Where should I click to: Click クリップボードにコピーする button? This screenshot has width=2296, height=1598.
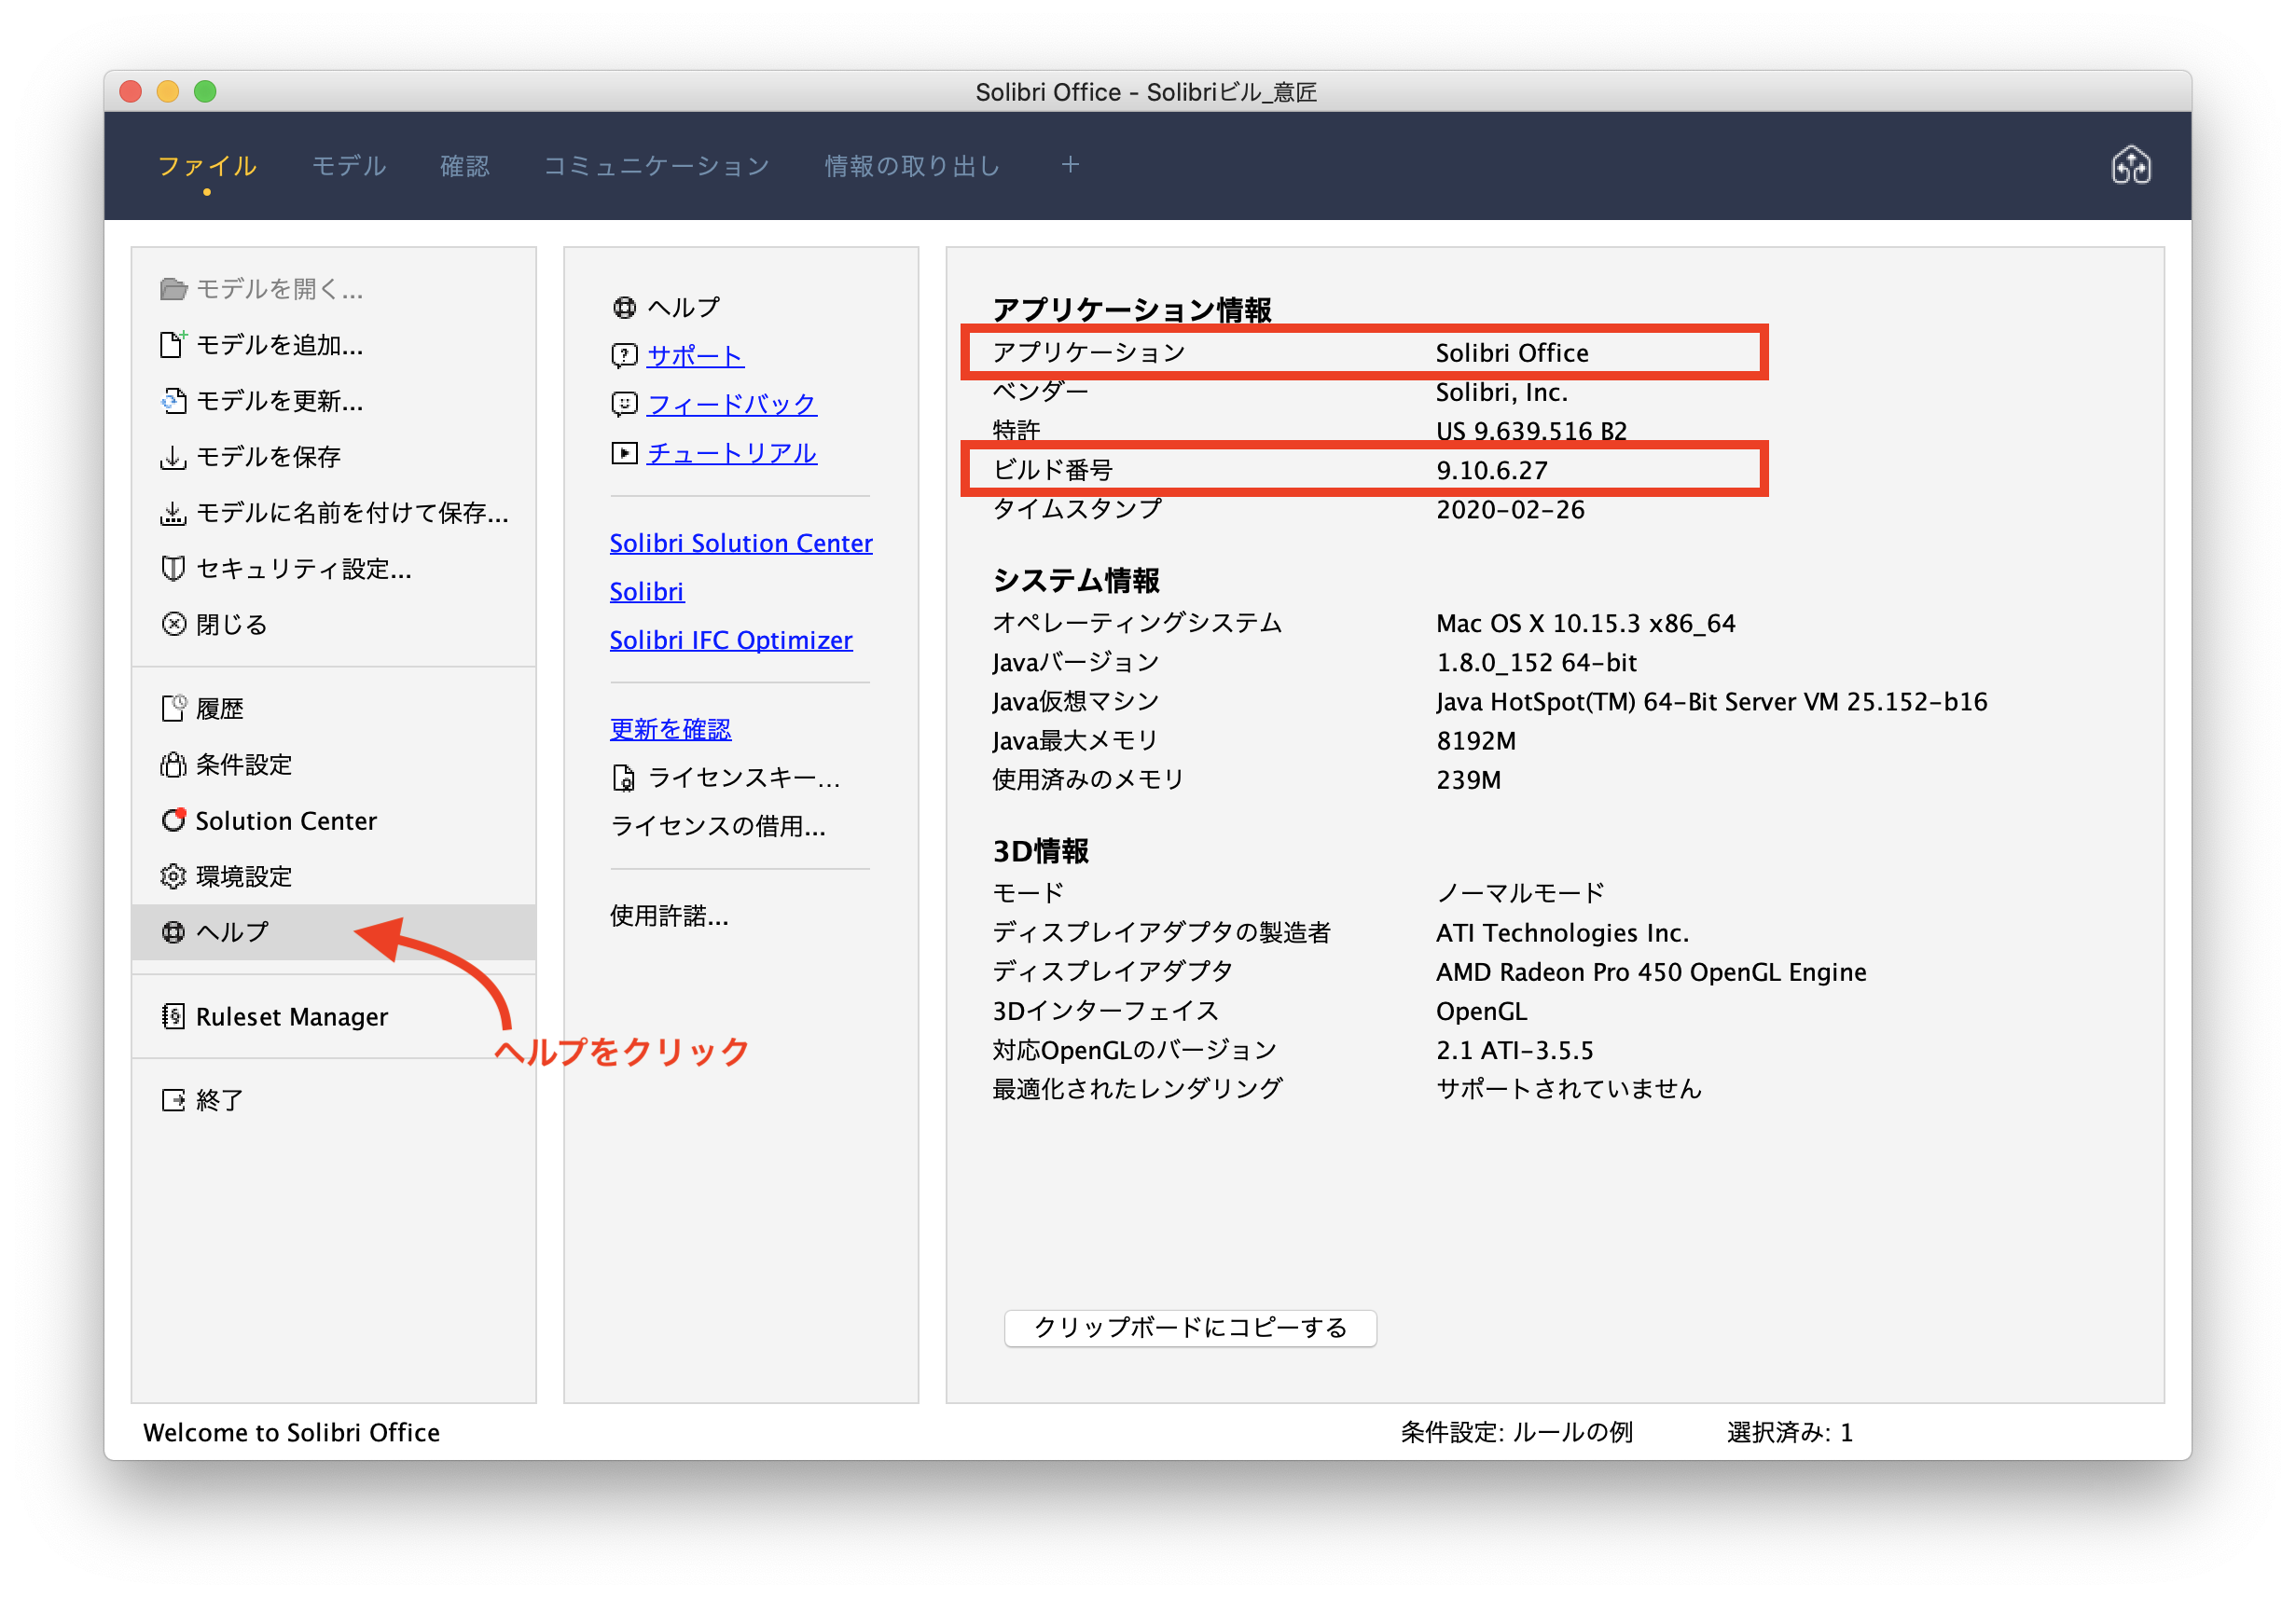click(x=1190, y=1327)
